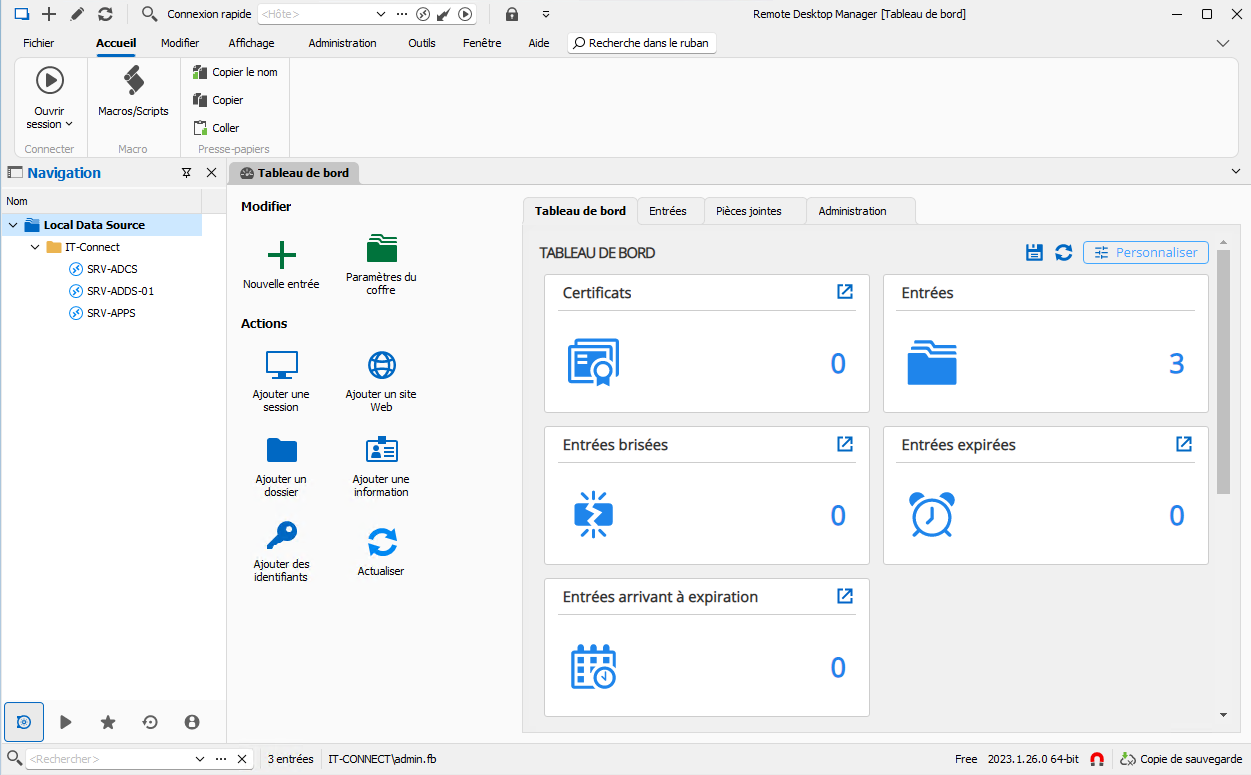
Task: Switch to the Pièces jointes tab
Action: (748, 211)
